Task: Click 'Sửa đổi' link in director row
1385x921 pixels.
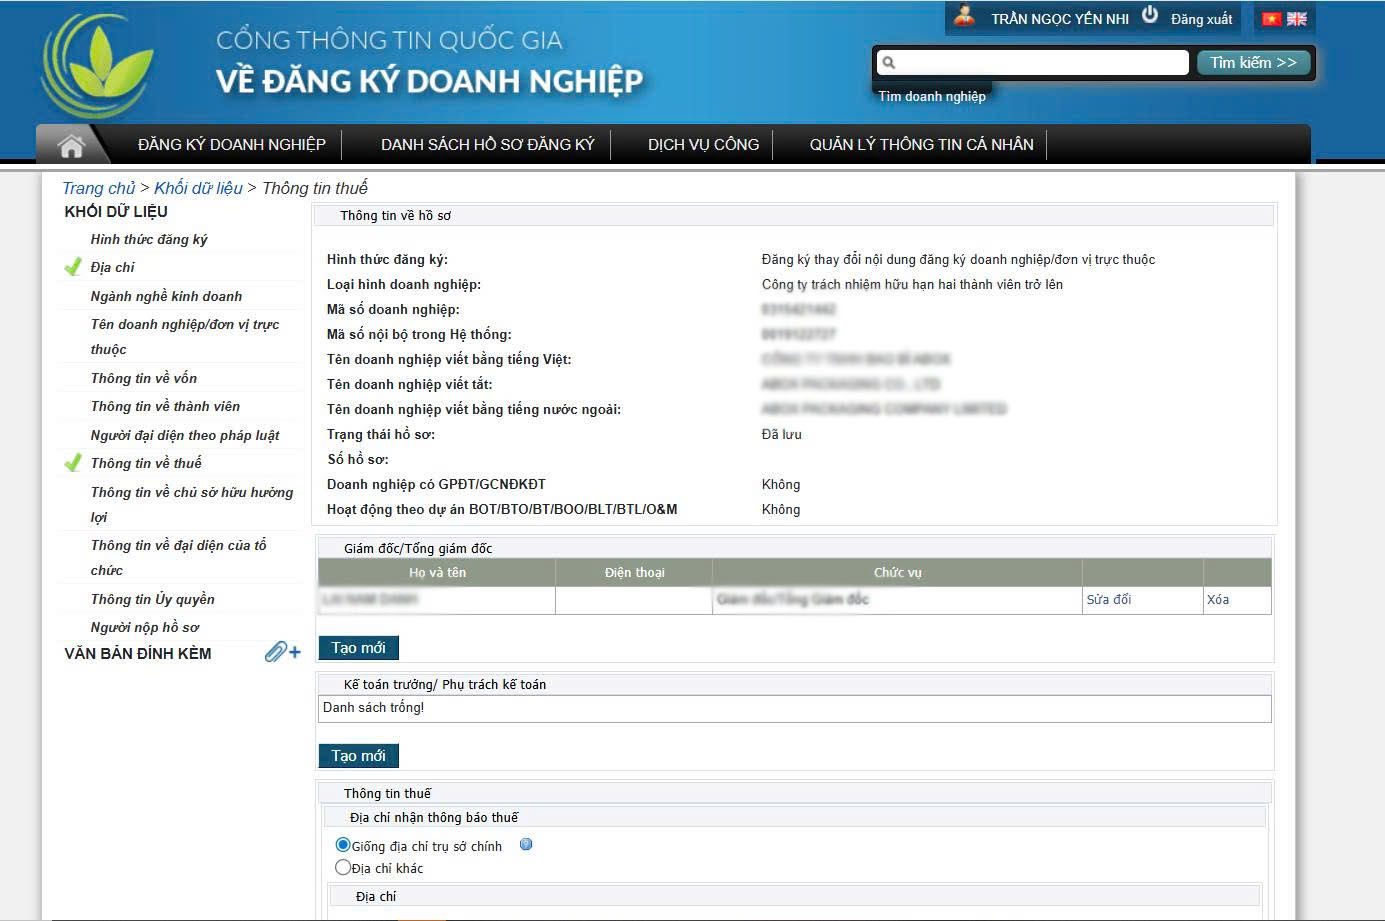Action: coord(1109,599)
